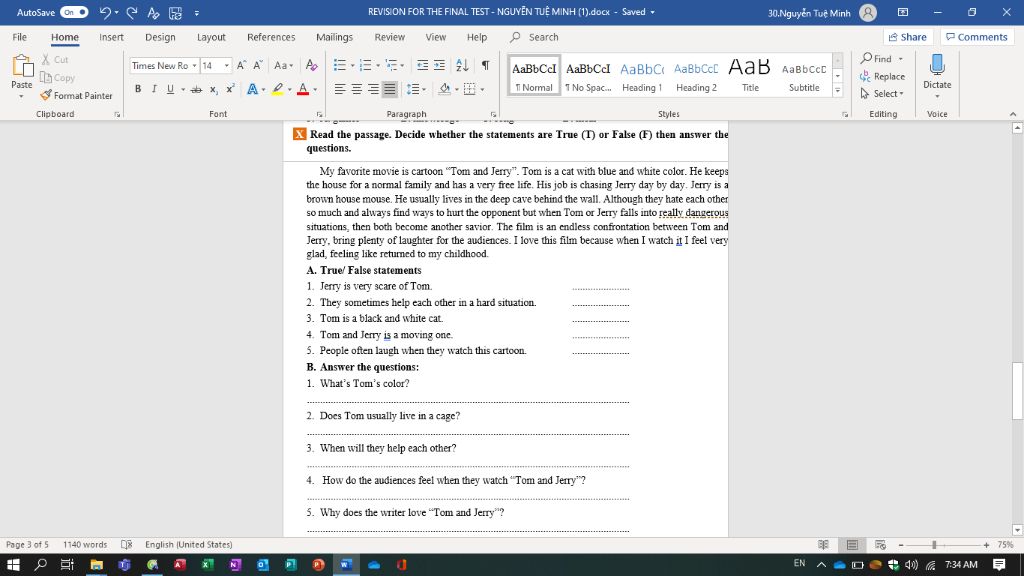This screenshot has width=1024, height=576.
Task: Open the font name dropdown
Action: click(195, 65)
